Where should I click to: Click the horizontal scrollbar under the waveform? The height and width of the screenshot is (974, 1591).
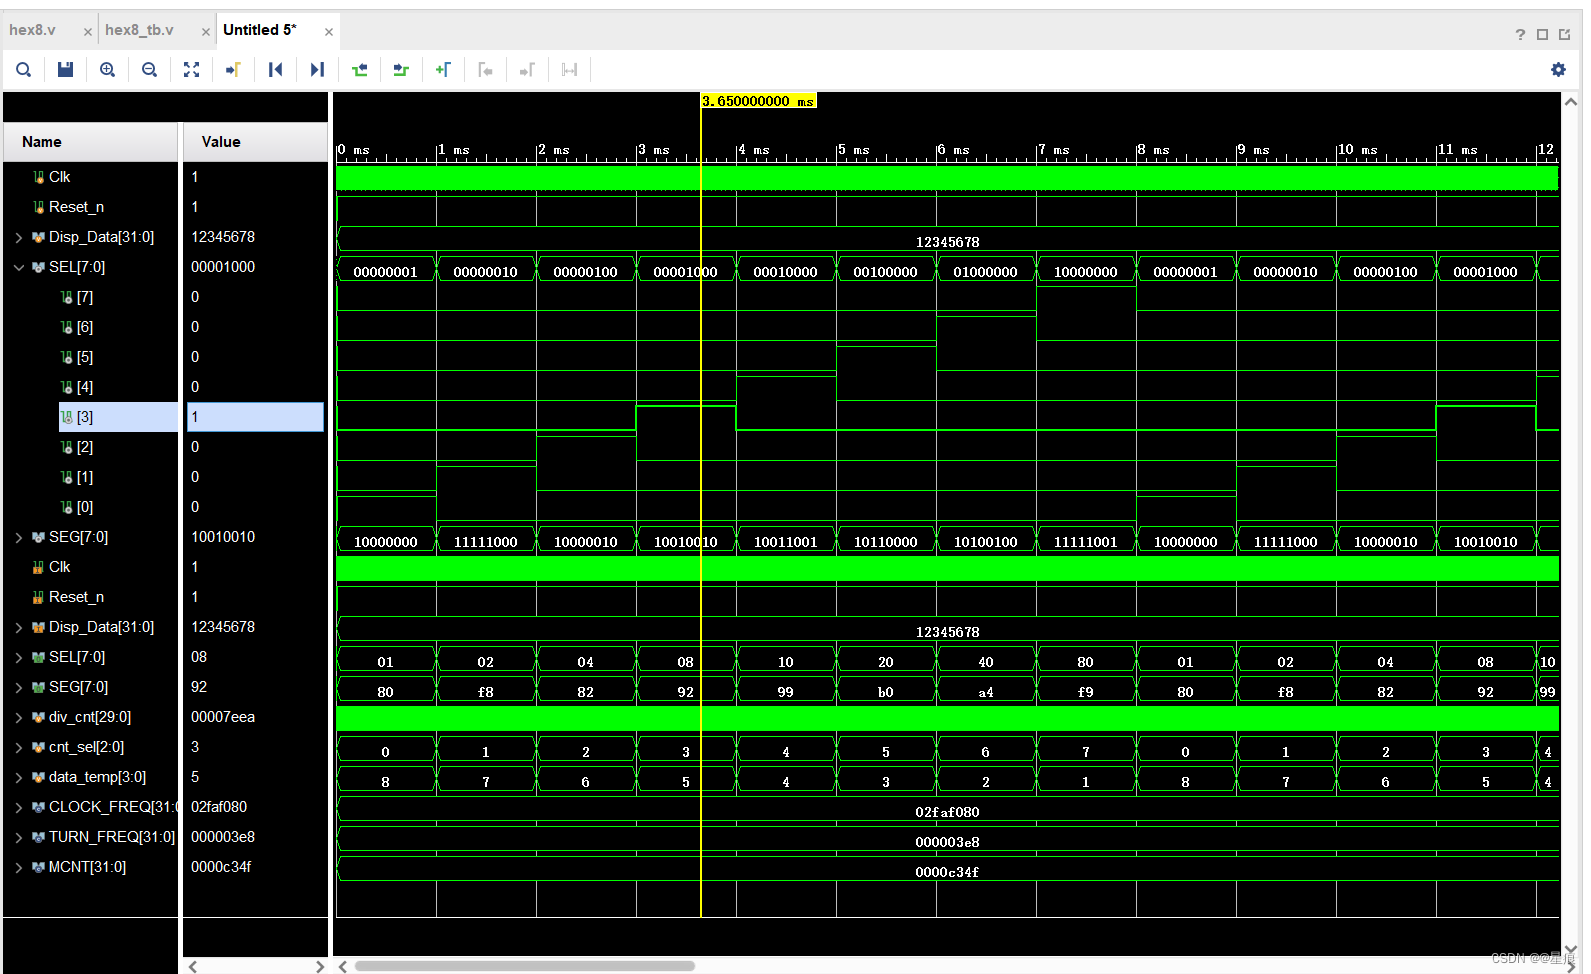[x=525, y=966]
